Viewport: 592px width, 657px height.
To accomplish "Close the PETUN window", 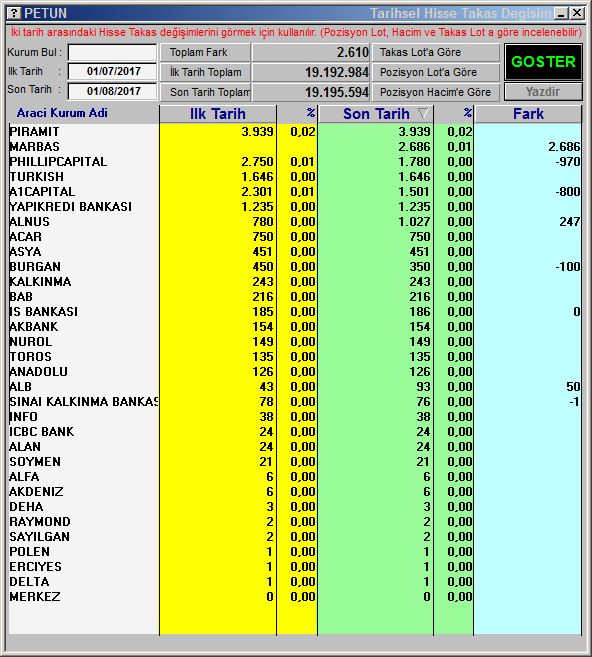I will 577,13.
